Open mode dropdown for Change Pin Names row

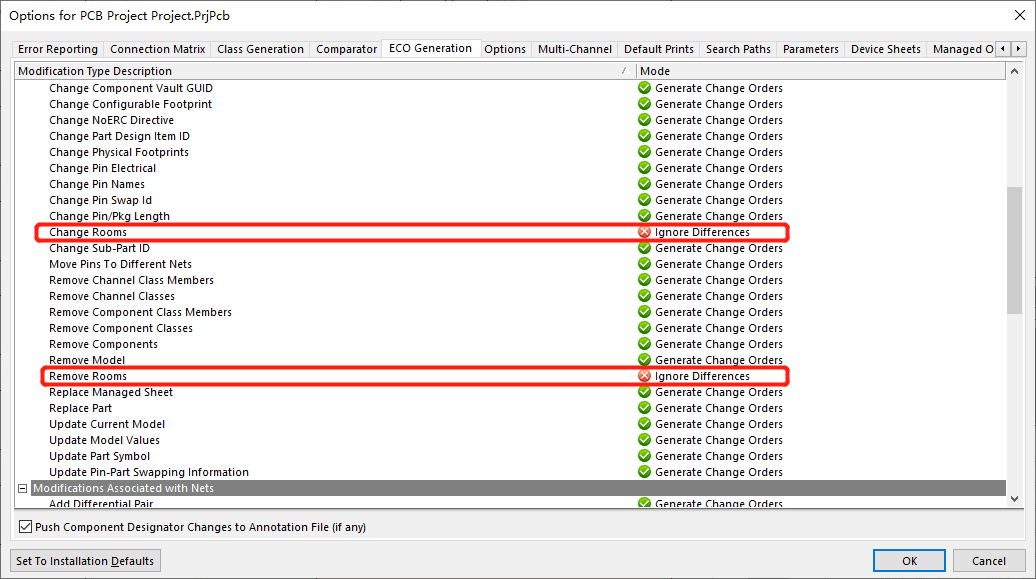(x=719, y=184)
